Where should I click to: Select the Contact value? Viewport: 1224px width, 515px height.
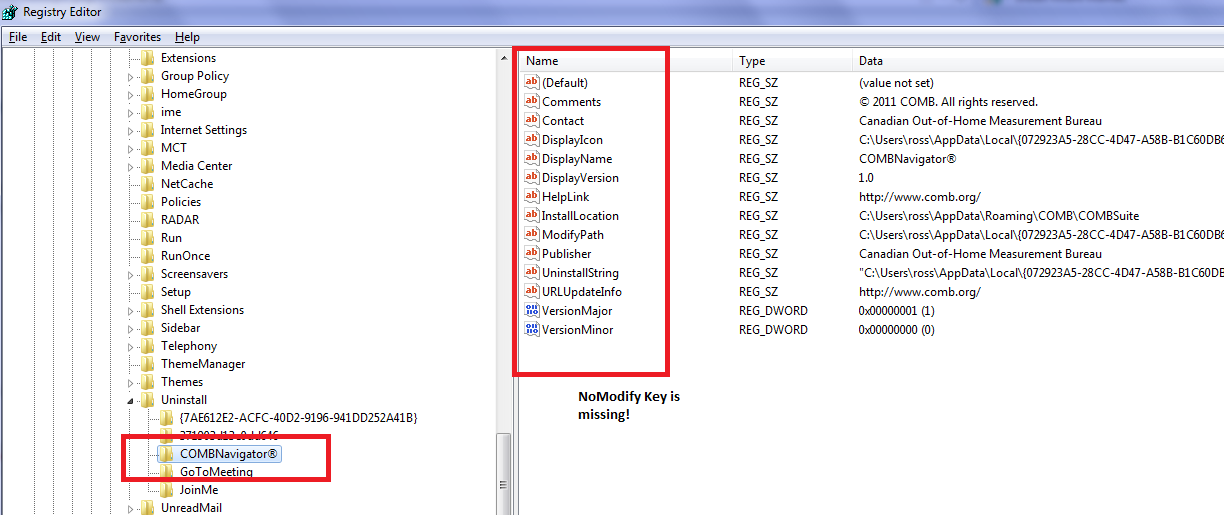pyautogui.click(x=563, y=120)
